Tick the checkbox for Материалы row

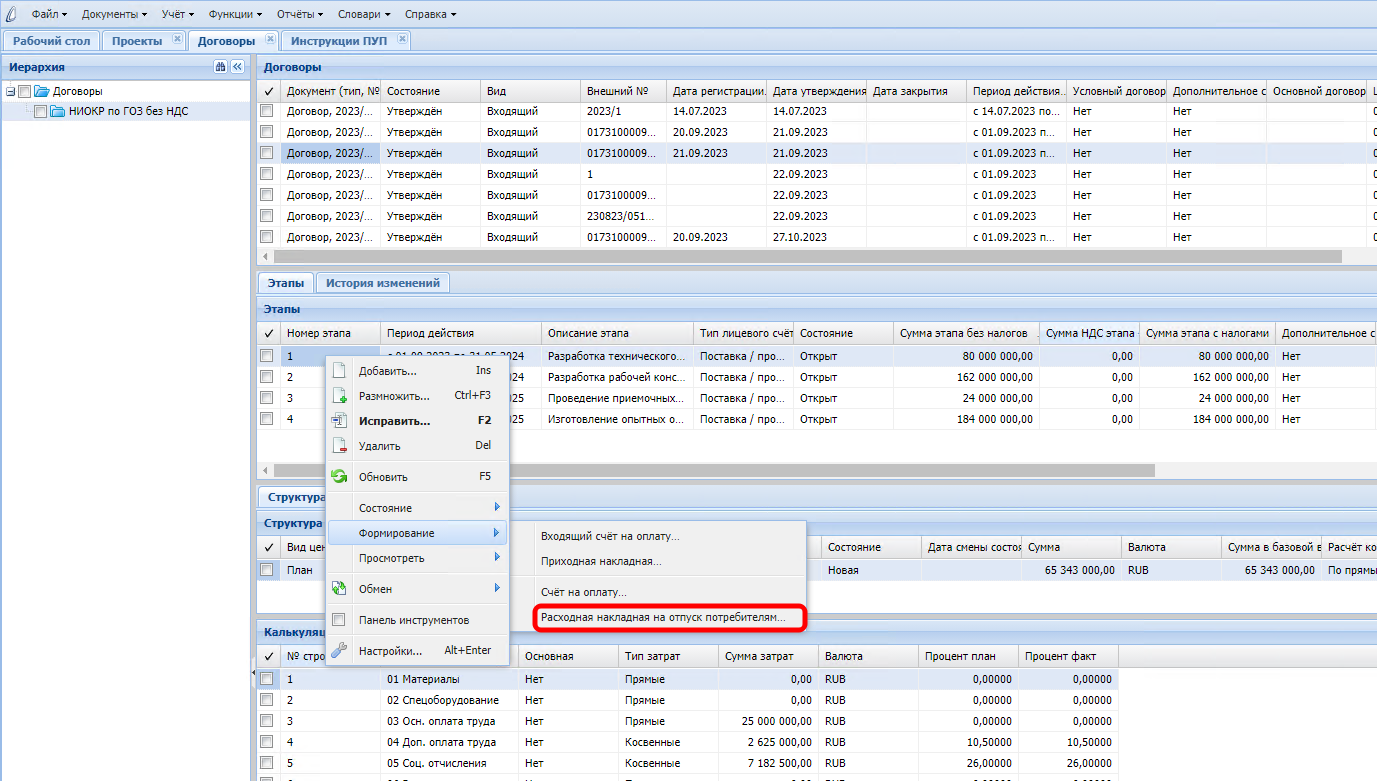(267, 679)
